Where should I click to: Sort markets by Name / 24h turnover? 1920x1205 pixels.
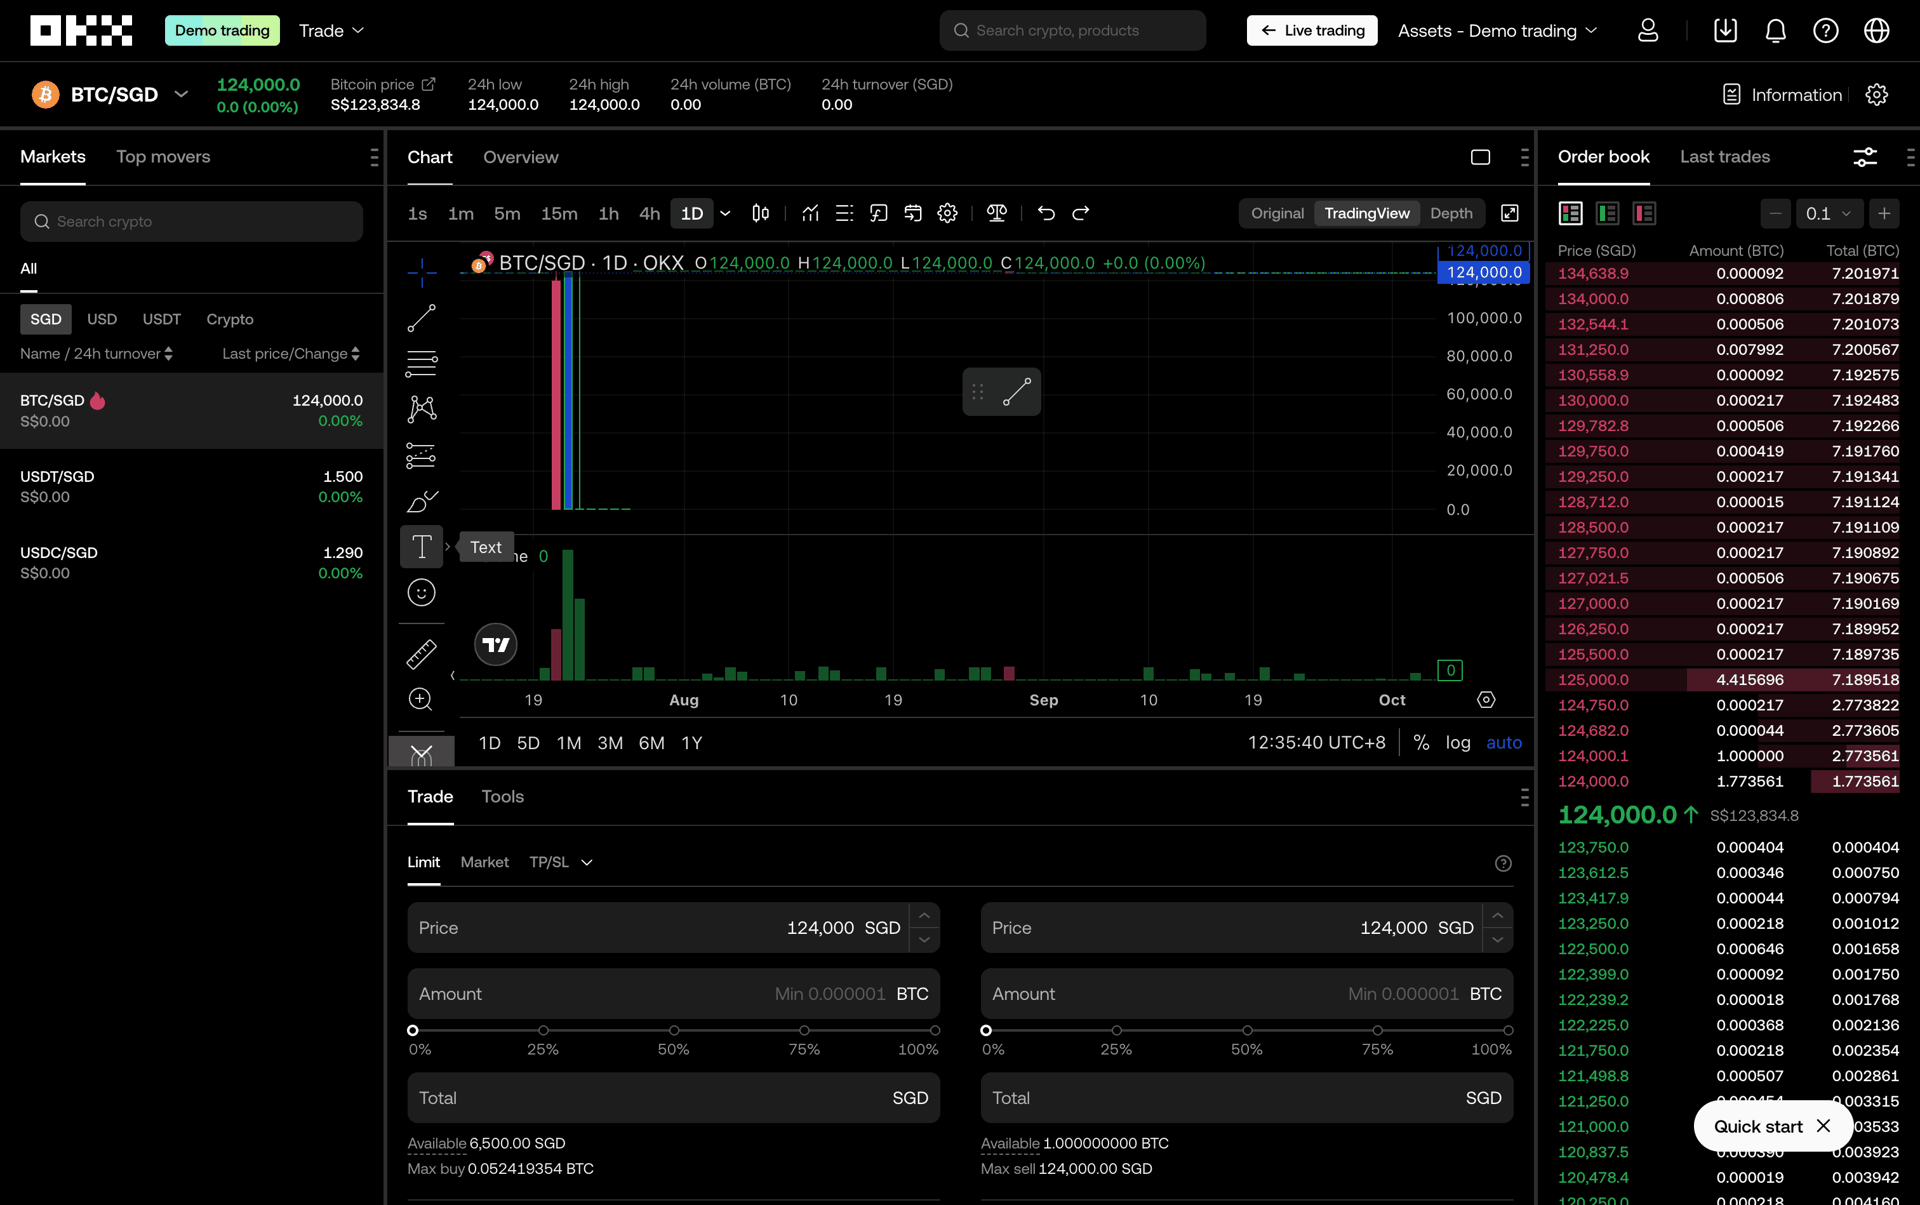coord(96,354)
